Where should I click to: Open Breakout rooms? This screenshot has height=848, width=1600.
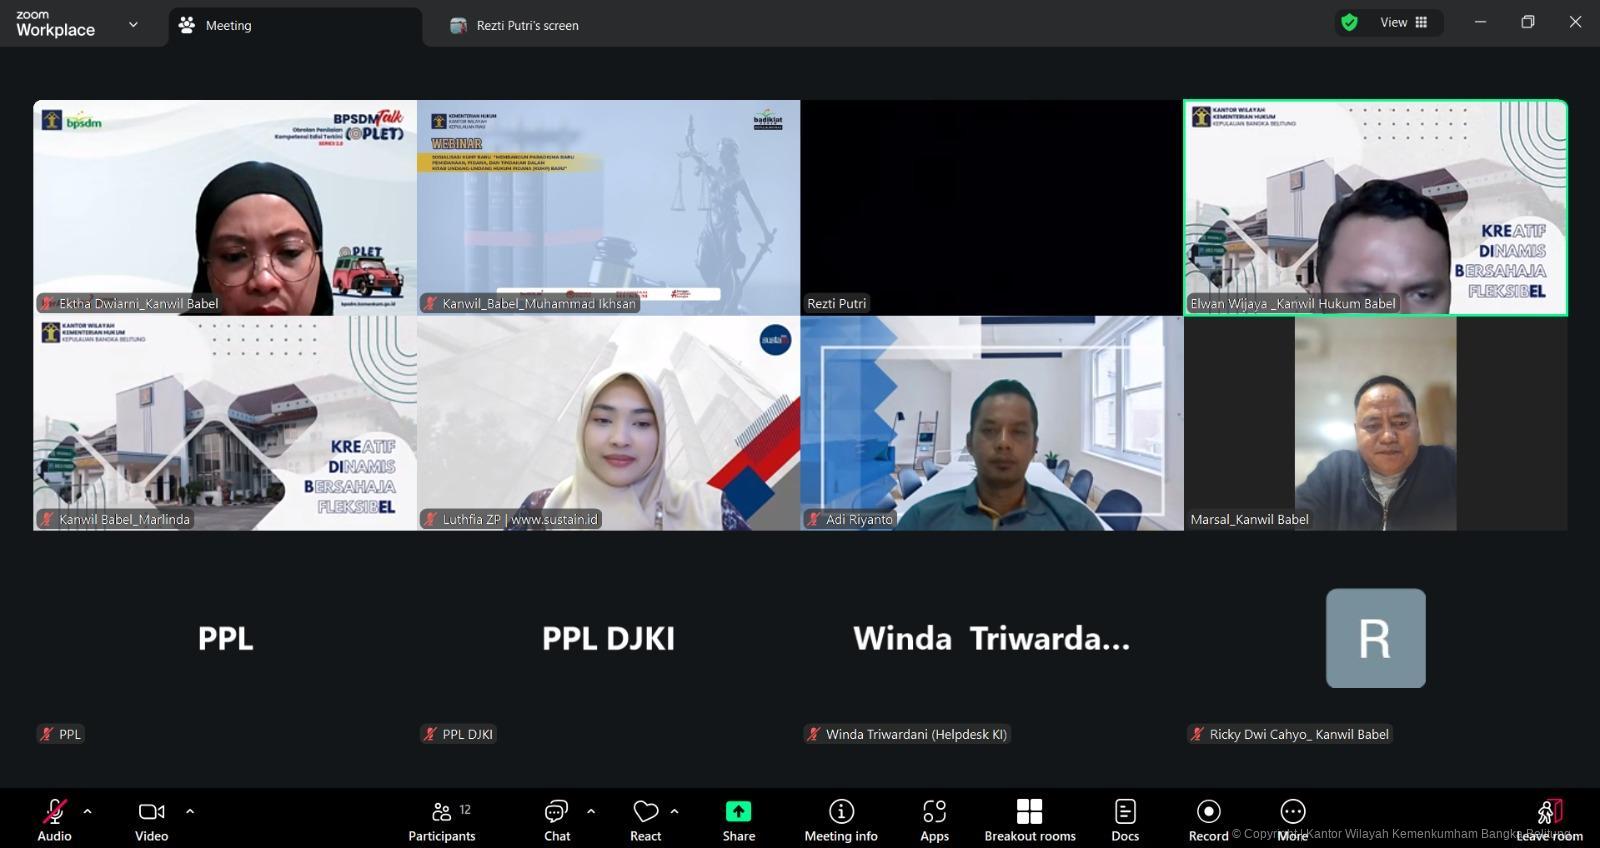pos(1030,820)
